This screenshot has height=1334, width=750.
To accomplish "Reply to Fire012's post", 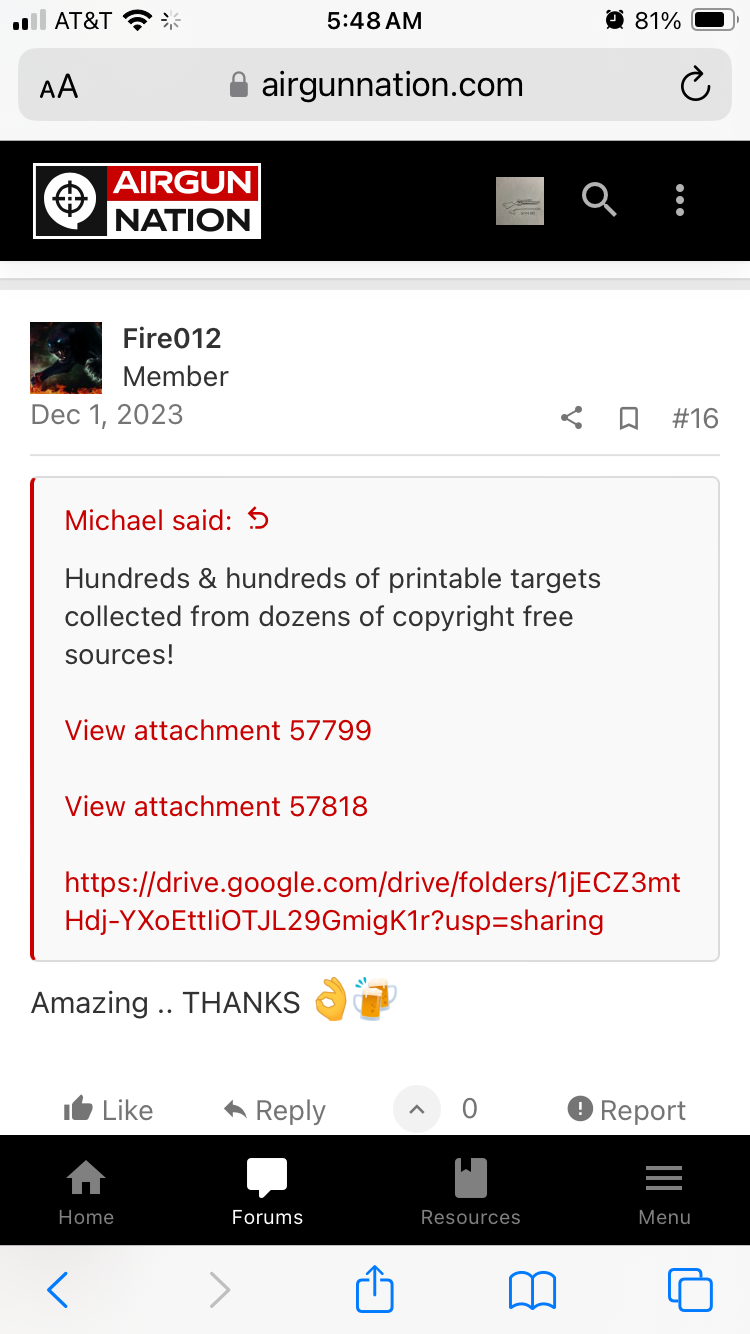I will coord(275,1110).
